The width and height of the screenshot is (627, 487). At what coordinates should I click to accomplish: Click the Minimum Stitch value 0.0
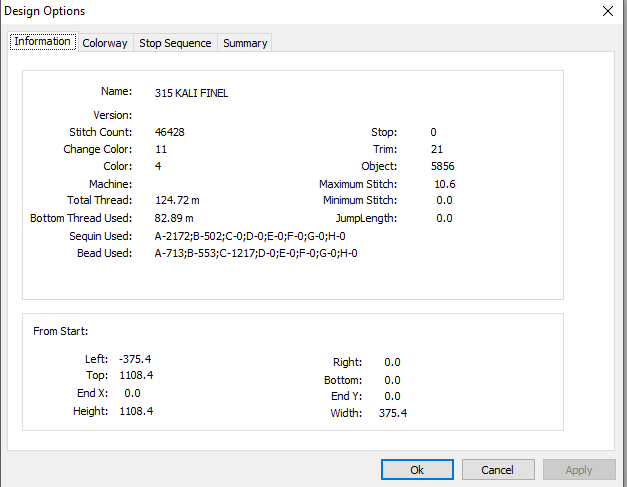(x=444, y=200)
